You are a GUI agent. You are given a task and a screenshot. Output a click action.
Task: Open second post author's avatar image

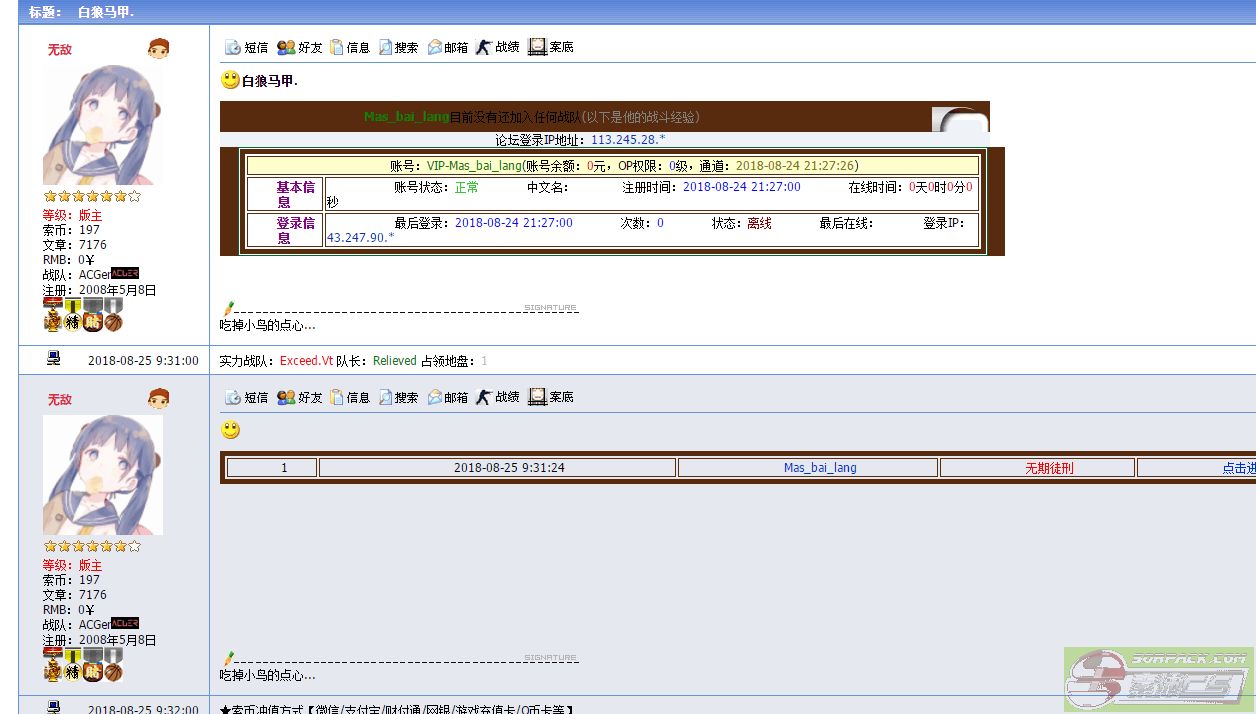(x=102, y=475)
